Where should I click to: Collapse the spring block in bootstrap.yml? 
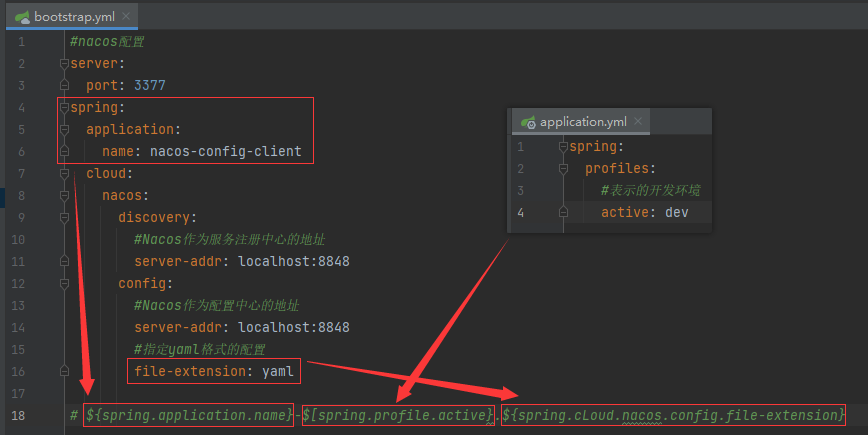click(64, 107)
